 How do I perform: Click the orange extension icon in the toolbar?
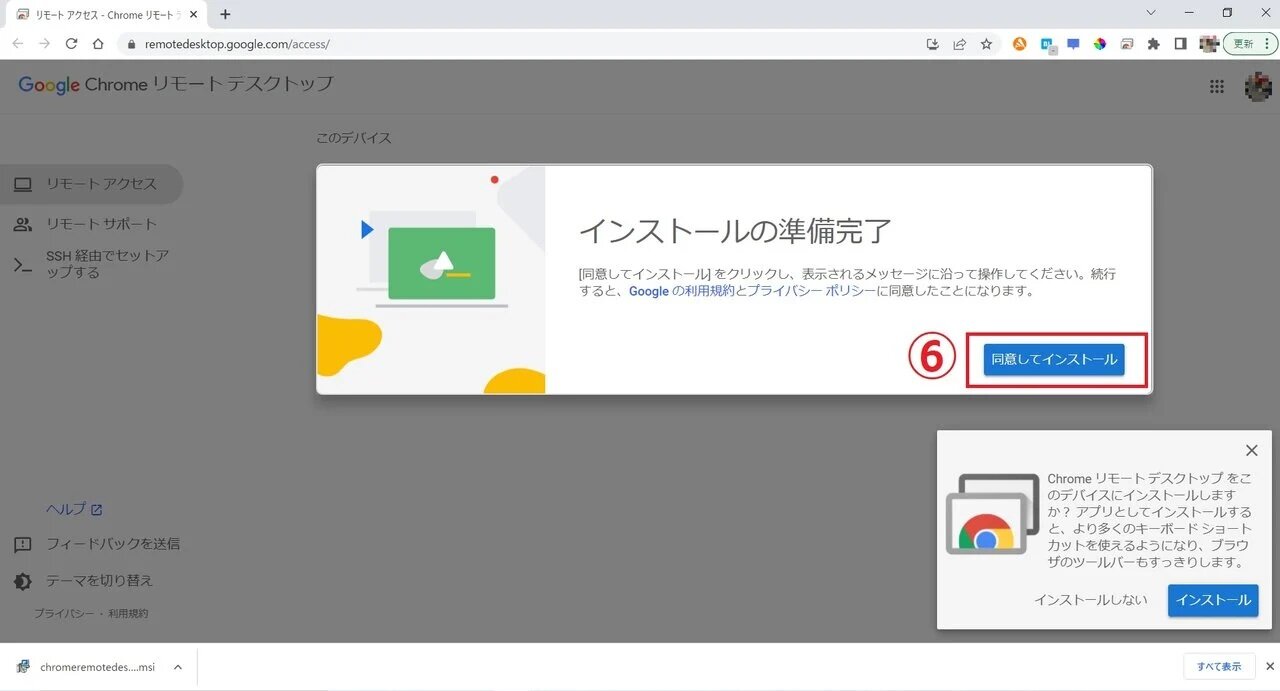(1020, 44)
